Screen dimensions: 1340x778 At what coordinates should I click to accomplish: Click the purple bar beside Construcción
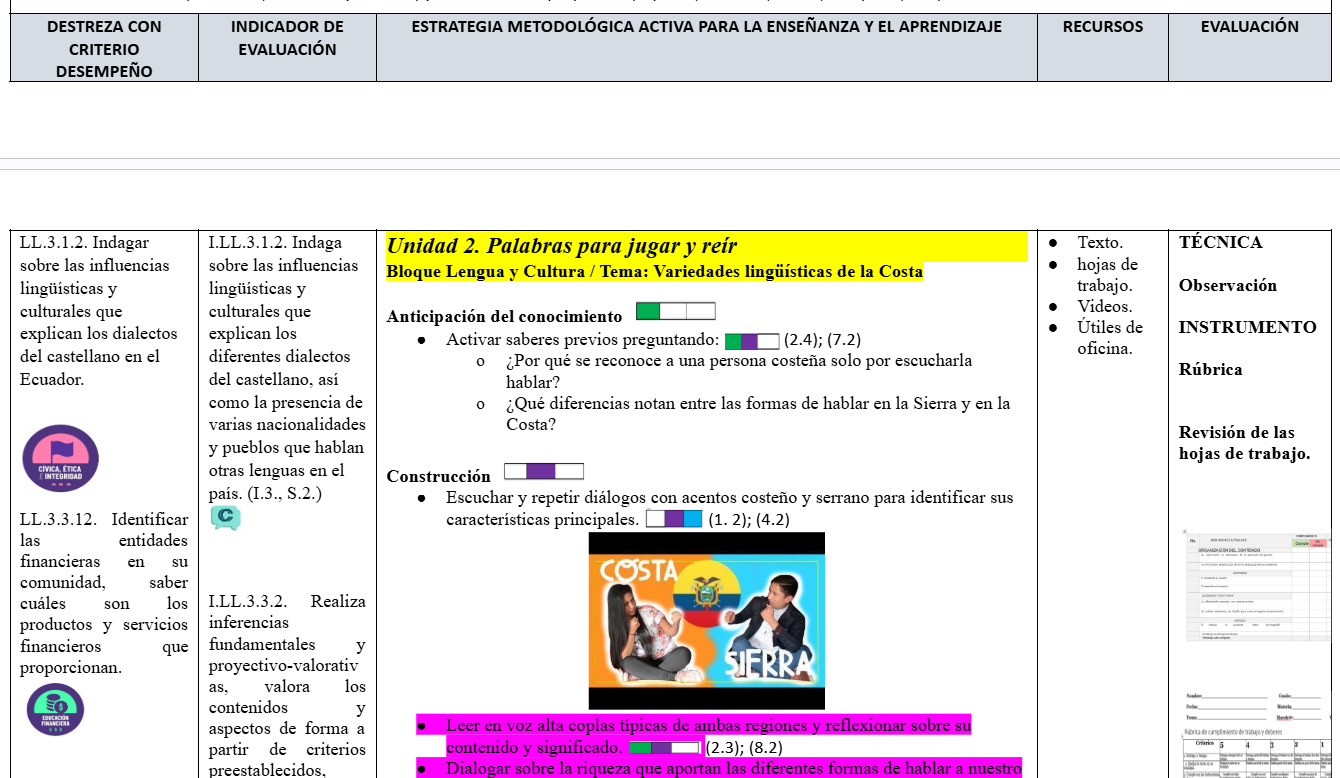click(544, 471)
